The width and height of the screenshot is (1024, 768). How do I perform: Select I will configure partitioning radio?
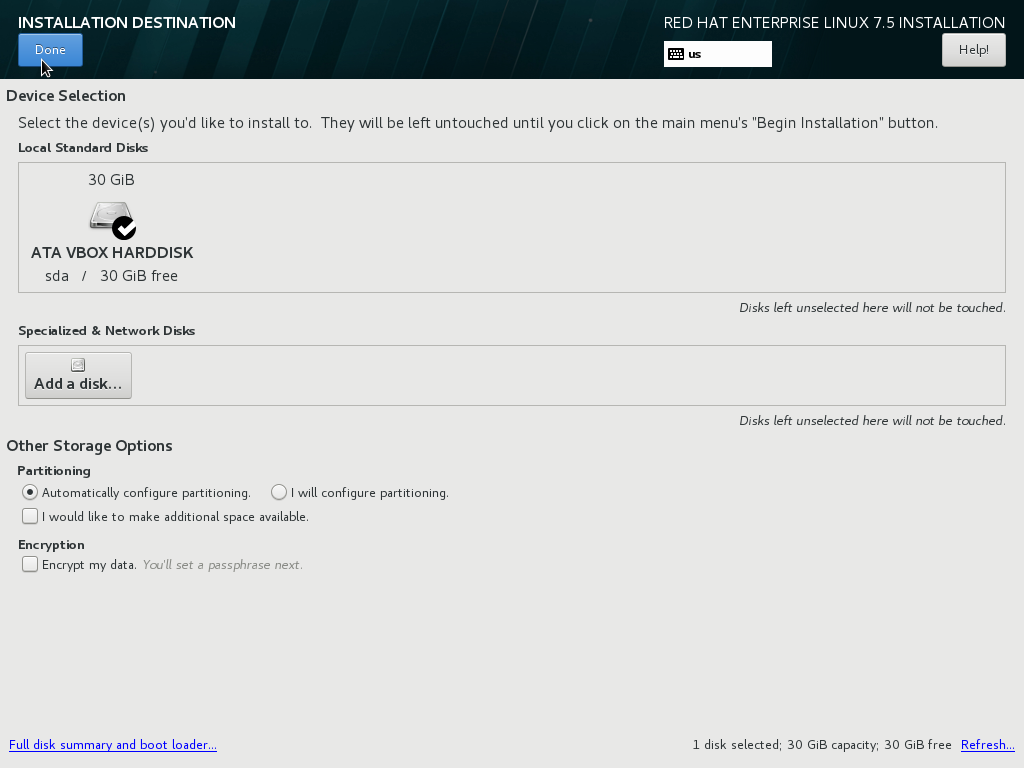tap(279, 492)
